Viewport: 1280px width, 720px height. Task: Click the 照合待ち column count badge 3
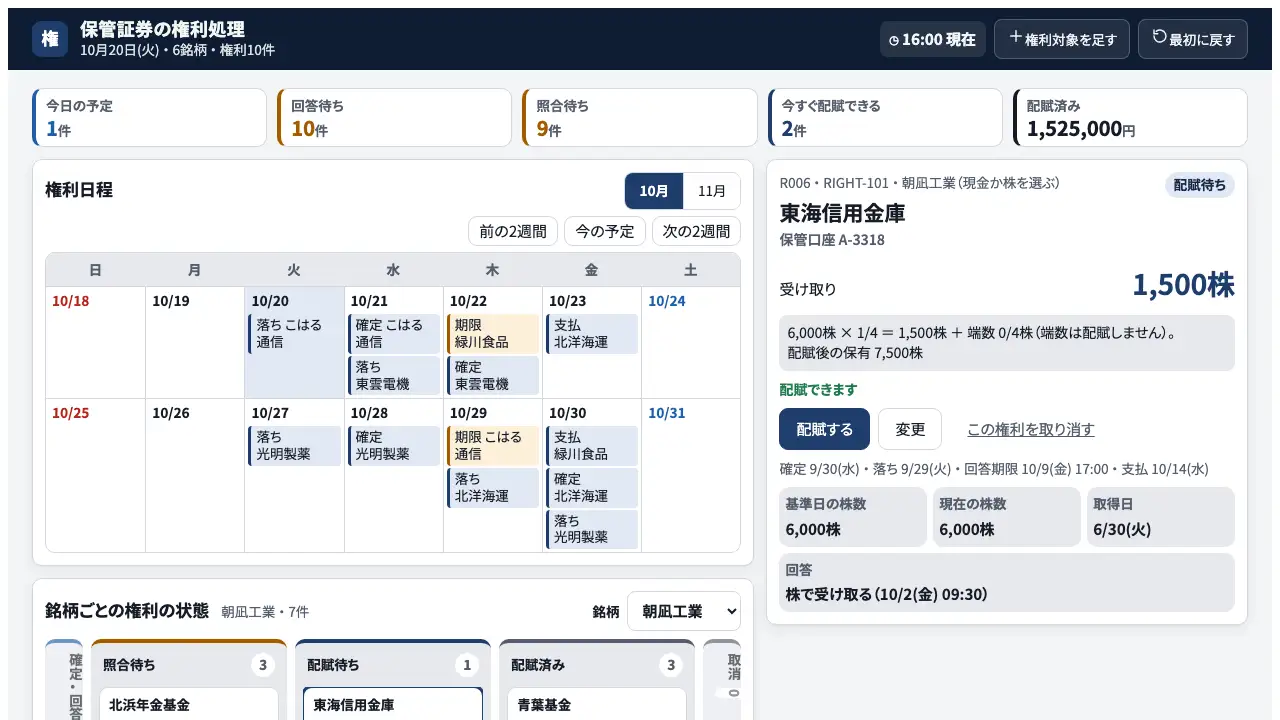[x=263, y=665]
